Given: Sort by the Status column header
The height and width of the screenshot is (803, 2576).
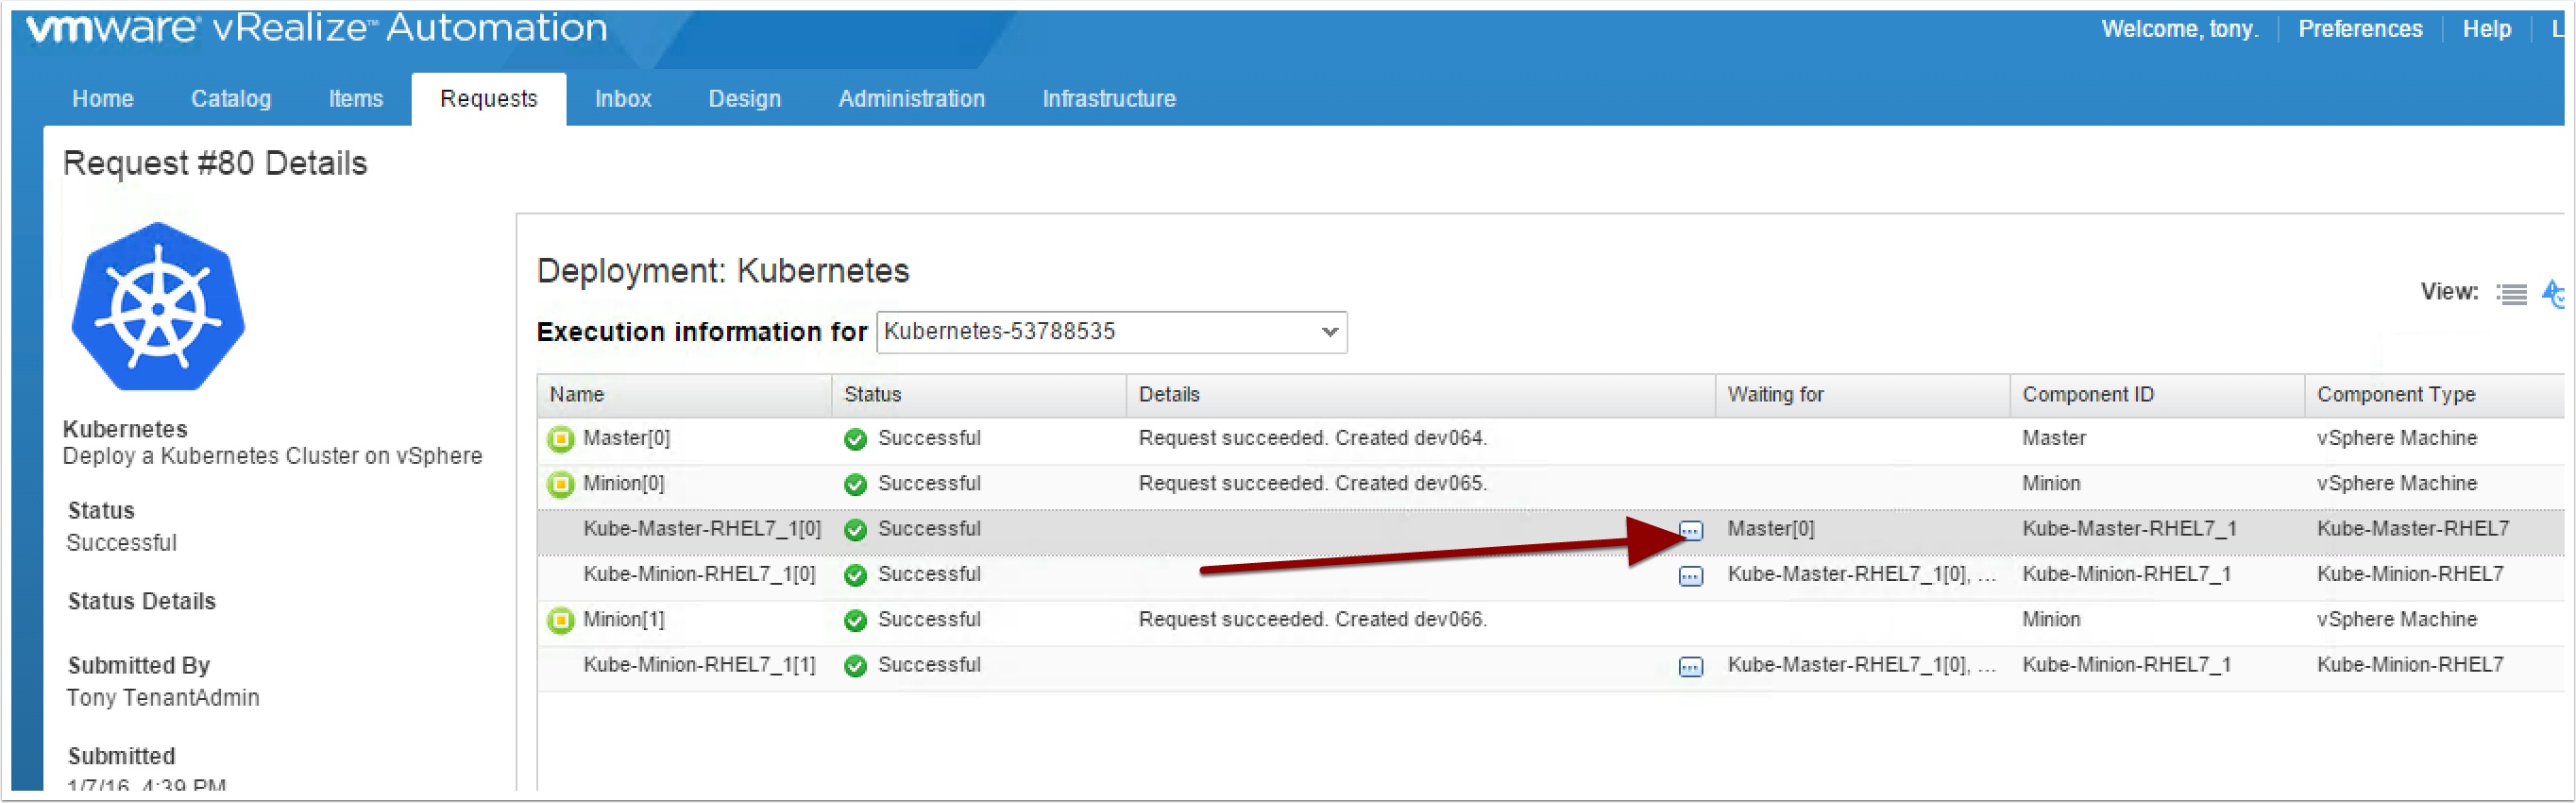Looking at the screenshot, I should tap(872, 395).
